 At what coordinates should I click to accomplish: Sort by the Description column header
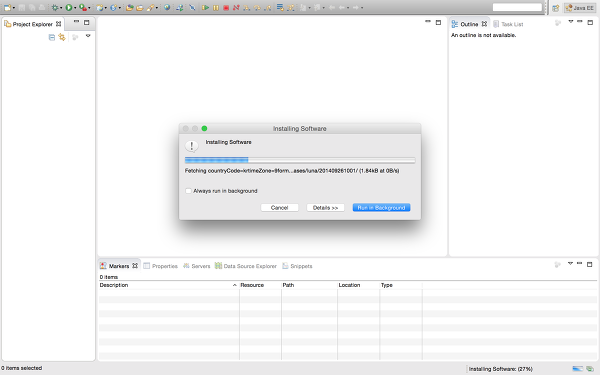pos(168,285)
